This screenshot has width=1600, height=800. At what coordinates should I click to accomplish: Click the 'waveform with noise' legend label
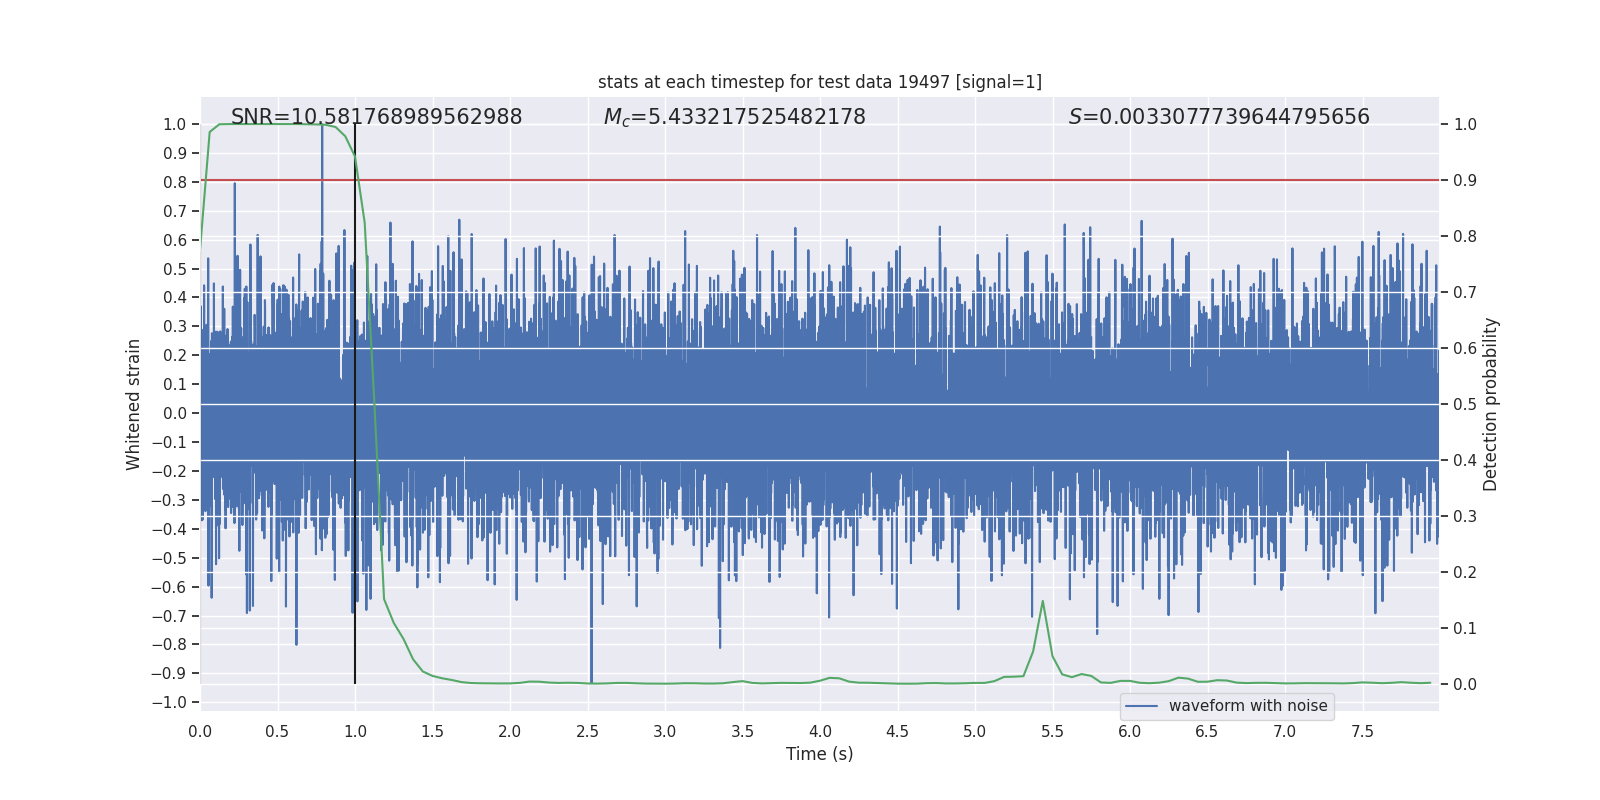click(1247, 706)
